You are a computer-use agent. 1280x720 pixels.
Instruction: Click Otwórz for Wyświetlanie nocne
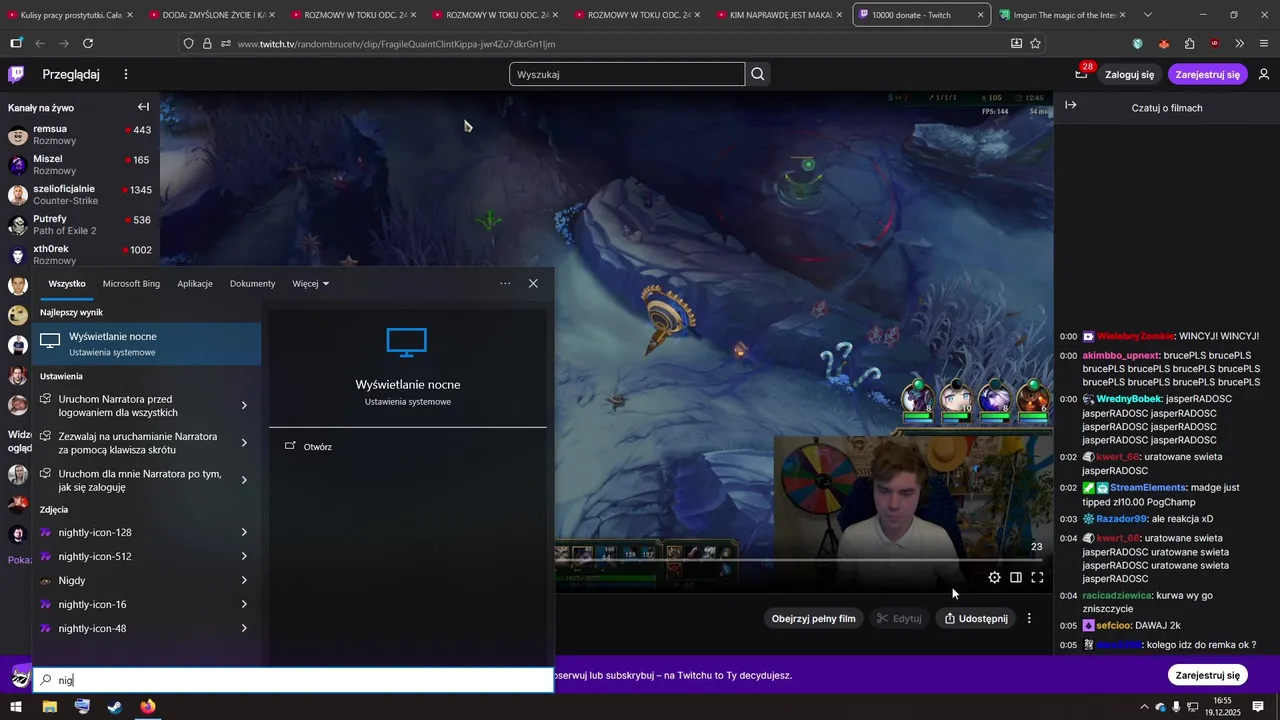point(317,447)
